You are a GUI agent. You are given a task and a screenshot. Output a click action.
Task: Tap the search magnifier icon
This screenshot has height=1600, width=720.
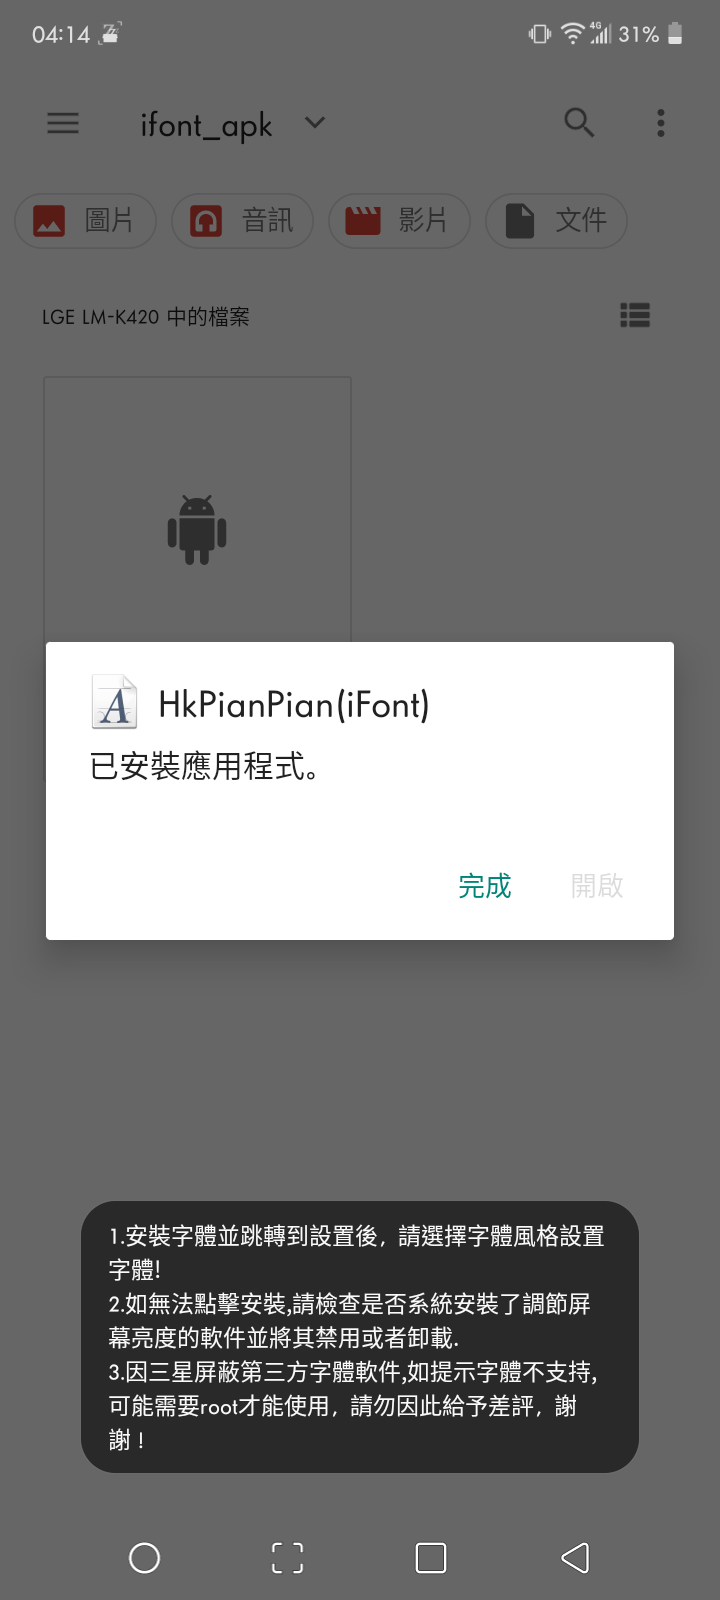[x=579, y=123]
